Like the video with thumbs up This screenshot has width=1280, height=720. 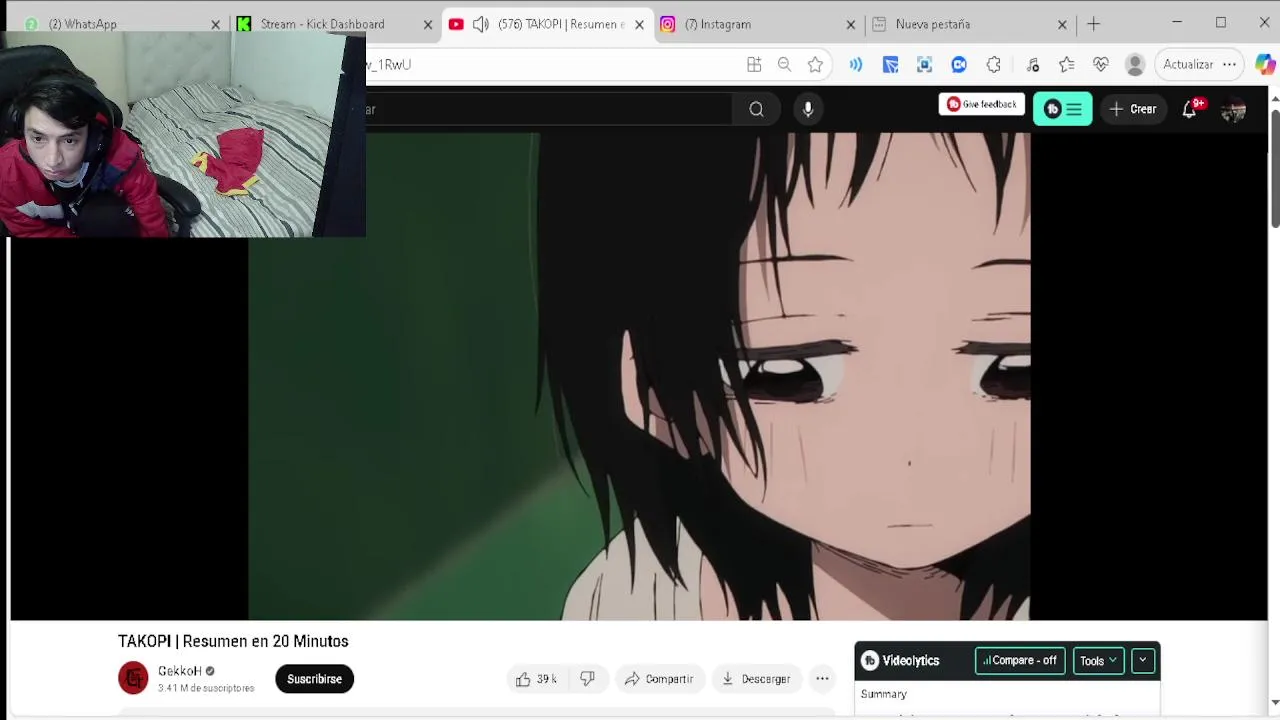point(536,679)
